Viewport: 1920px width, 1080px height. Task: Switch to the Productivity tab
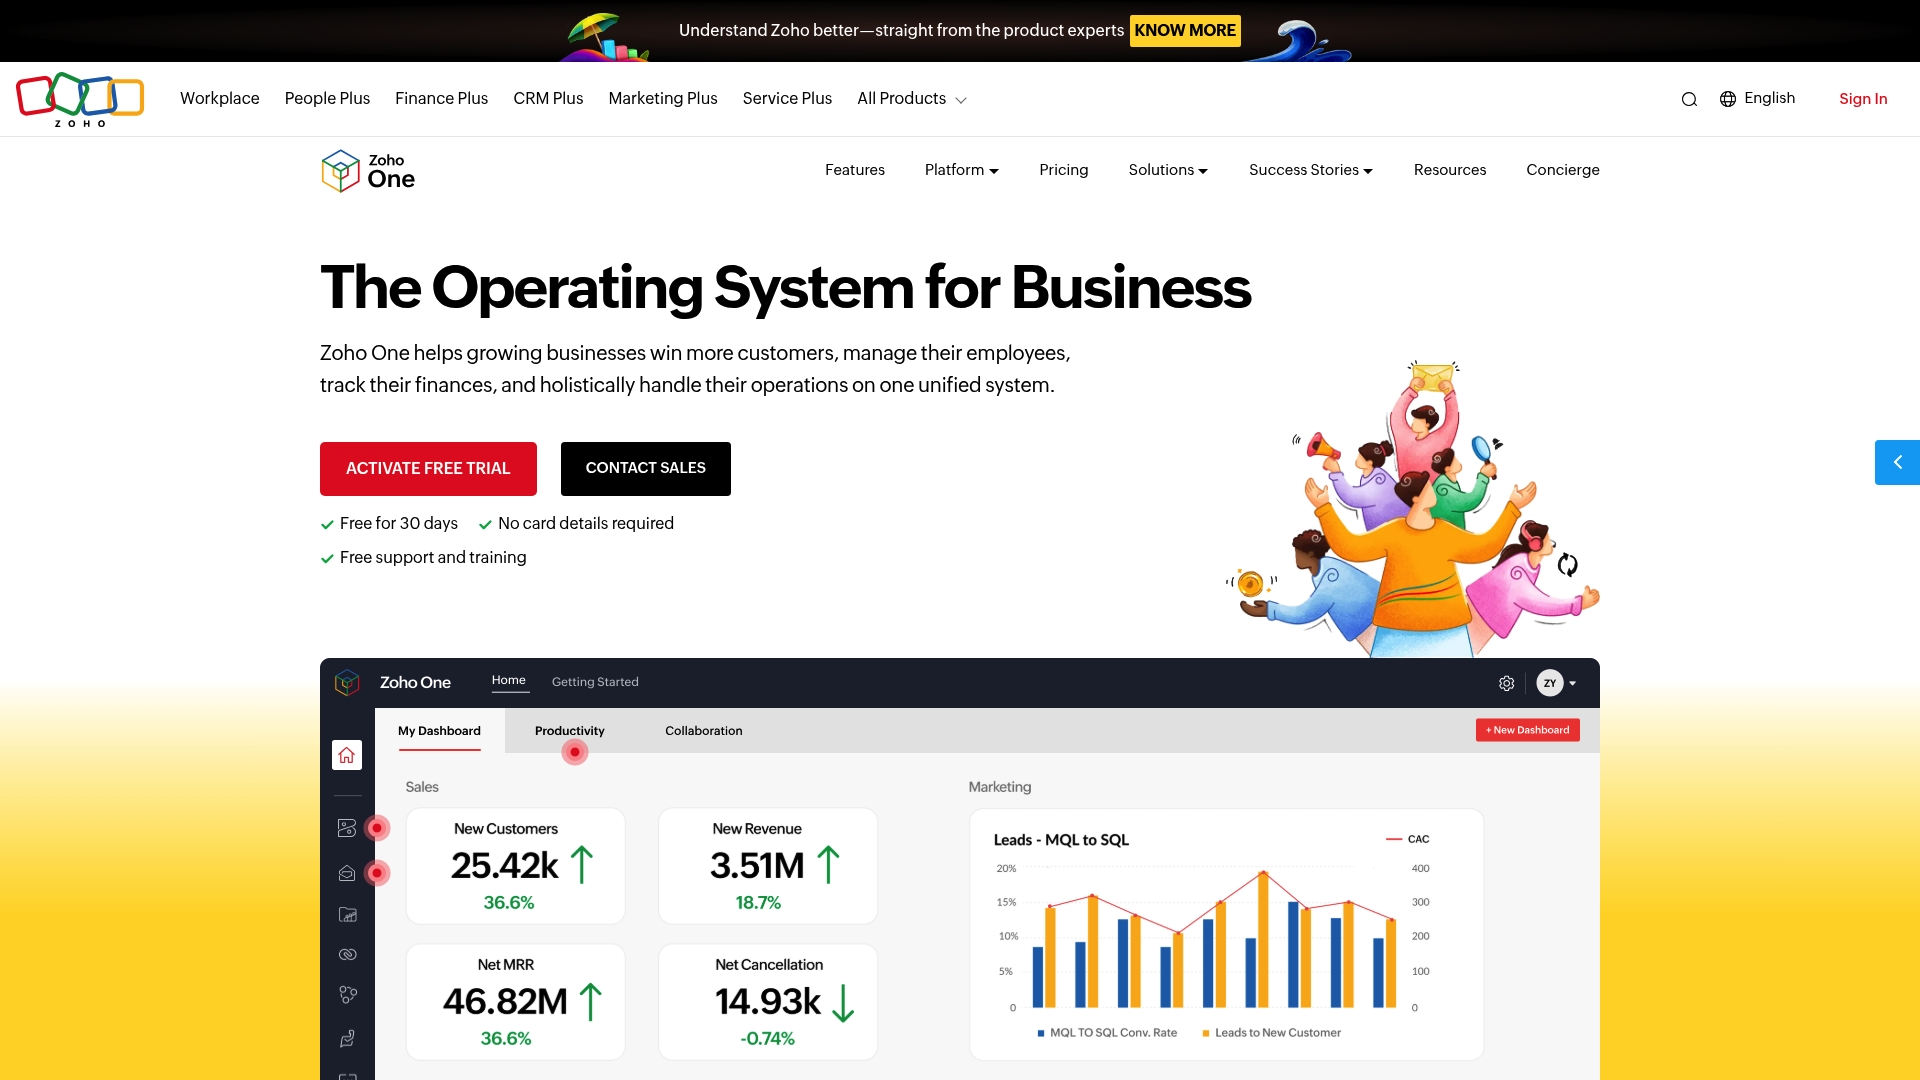pyautogui.click(x=569, y=731)
